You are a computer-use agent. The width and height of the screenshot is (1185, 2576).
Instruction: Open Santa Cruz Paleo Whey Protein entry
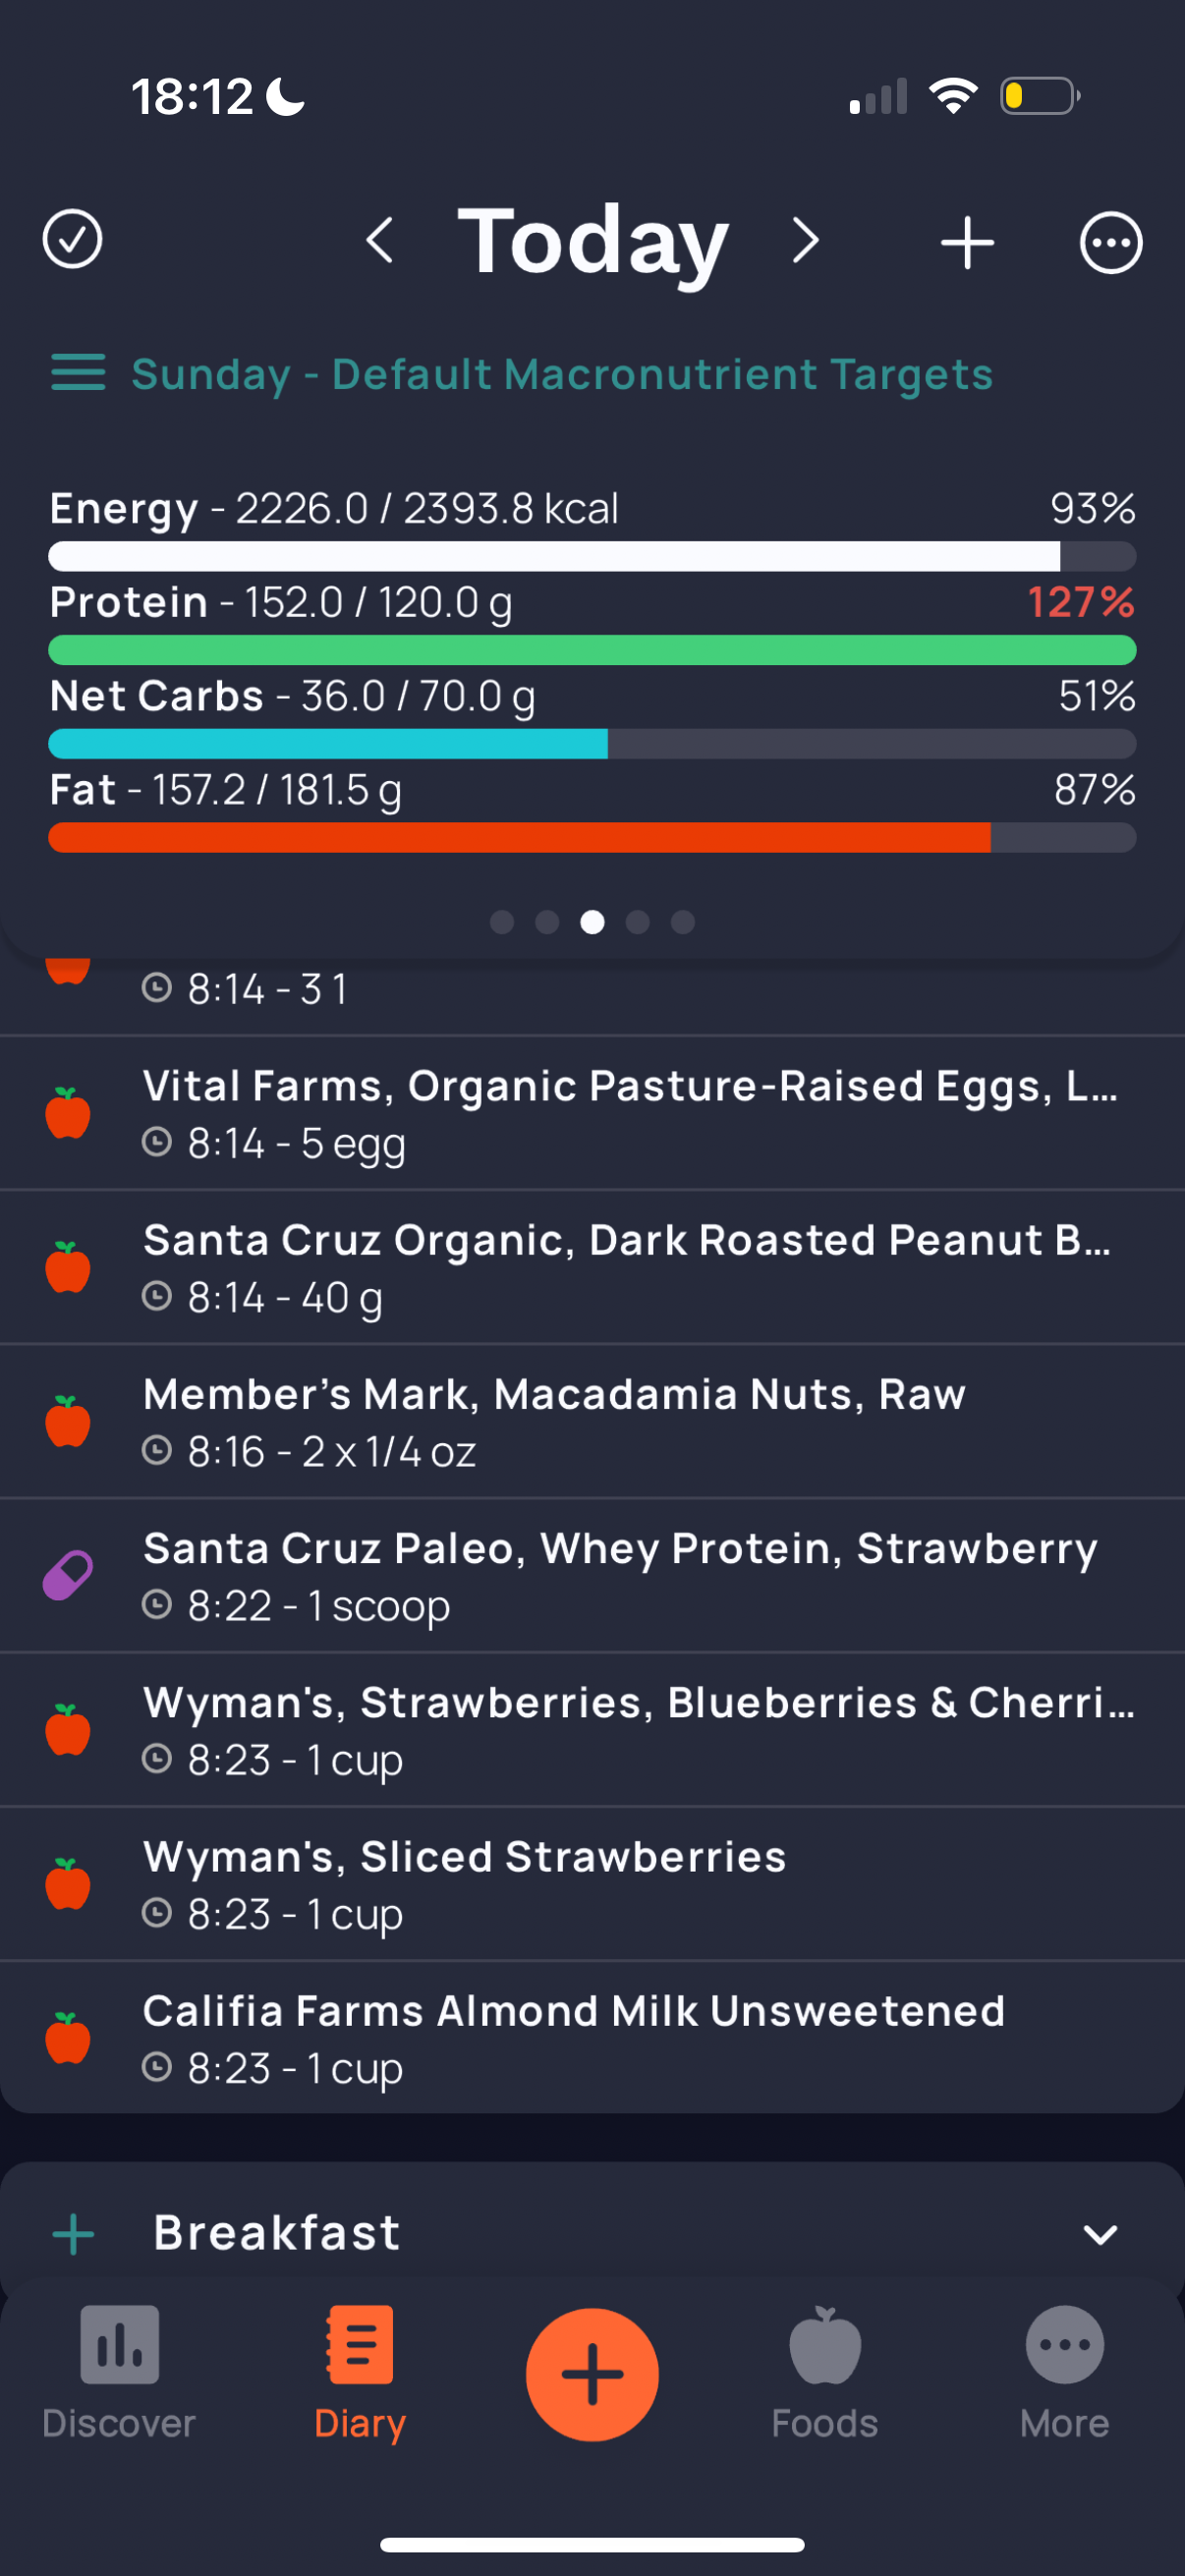pos(620,1575)
